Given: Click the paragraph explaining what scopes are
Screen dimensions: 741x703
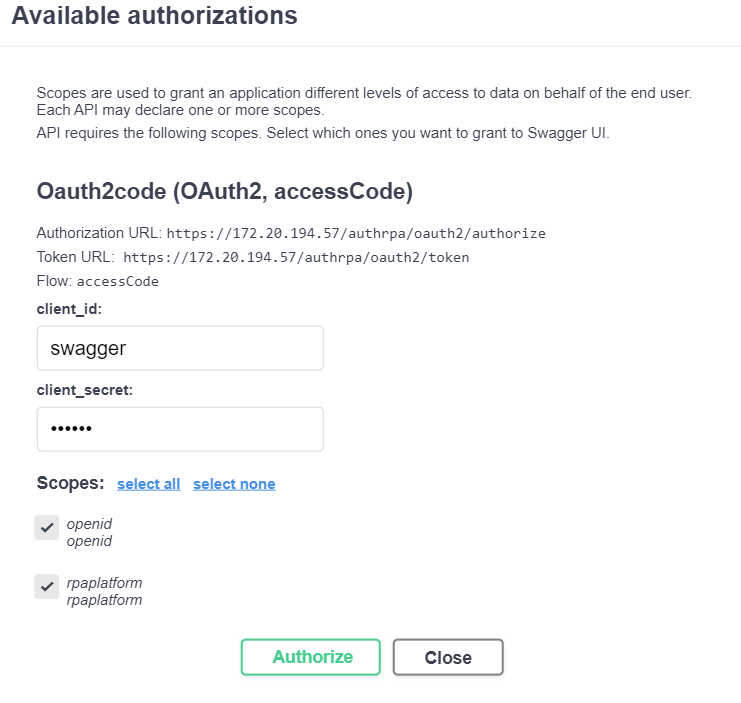Looking at the screenshot, I should [x=364, y=101].
